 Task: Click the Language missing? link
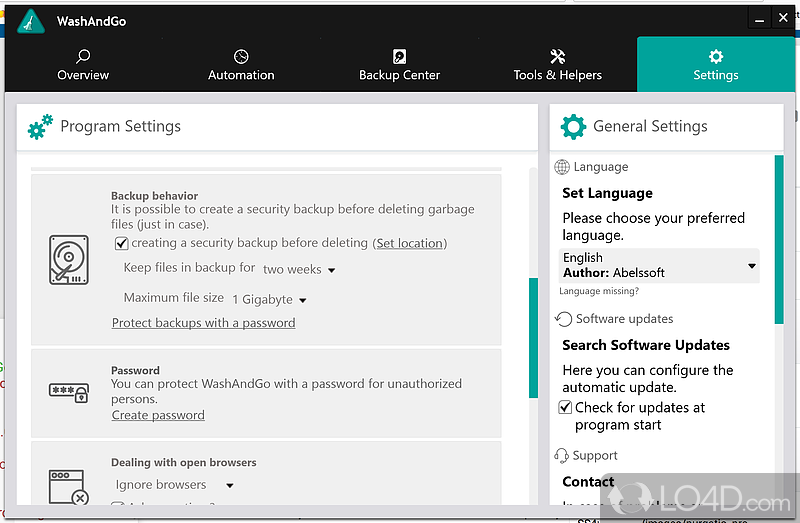tap(599, 291)
